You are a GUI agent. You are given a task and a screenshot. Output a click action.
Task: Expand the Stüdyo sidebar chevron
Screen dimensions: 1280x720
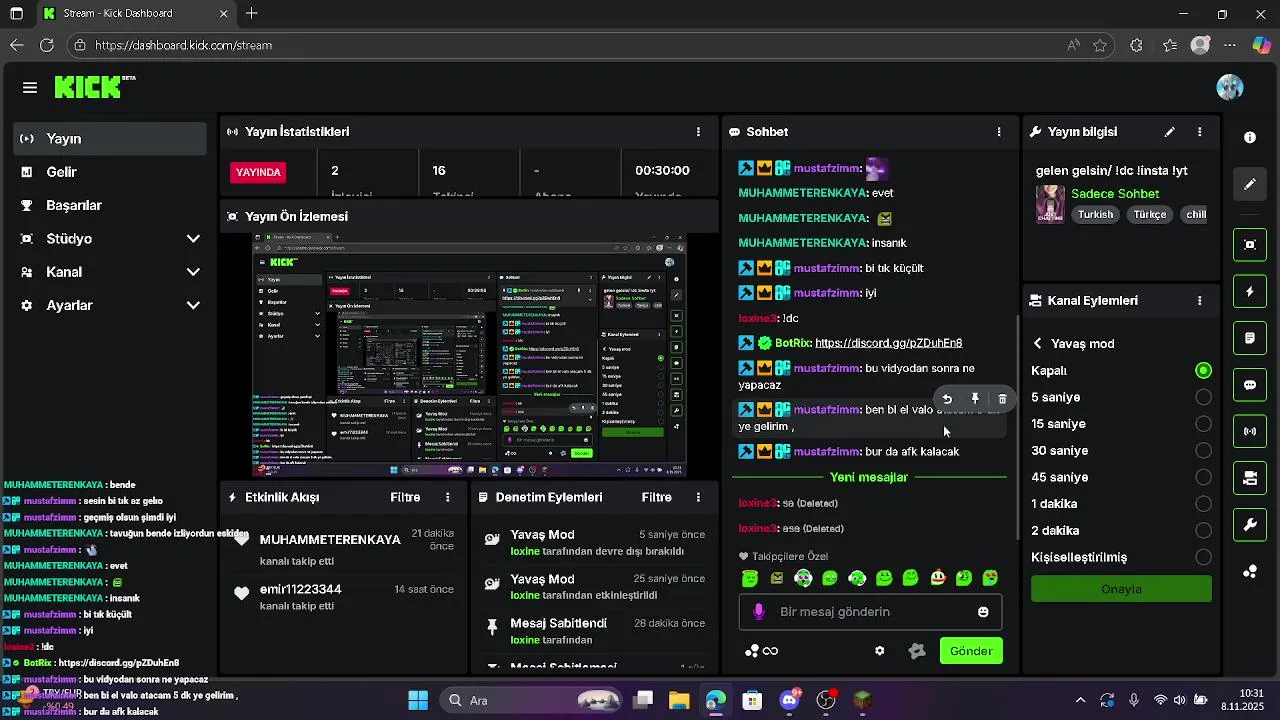point(193,239)
